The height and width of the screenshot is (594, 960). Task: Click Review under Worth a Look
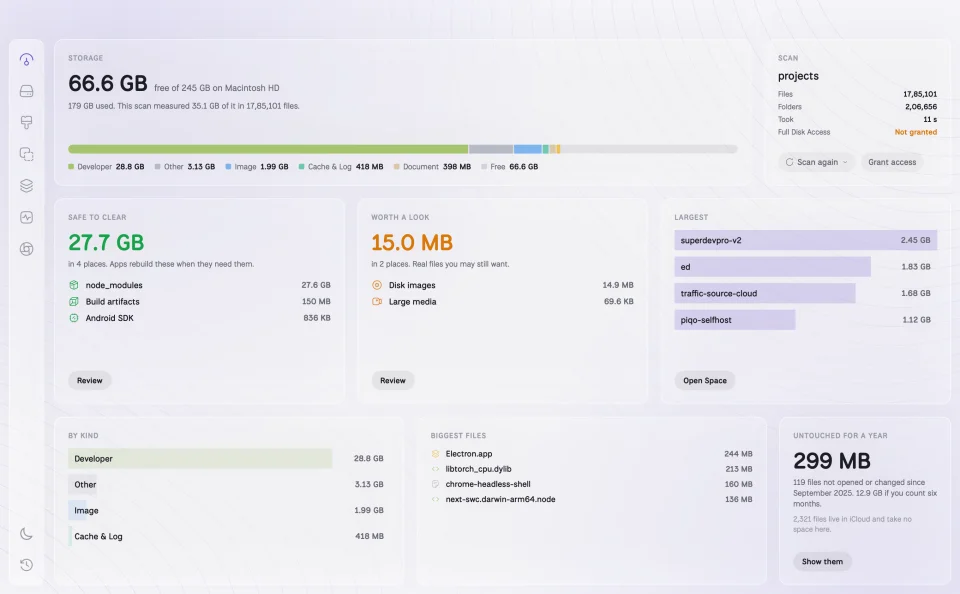pyautogui.click(x=392, y=380)
